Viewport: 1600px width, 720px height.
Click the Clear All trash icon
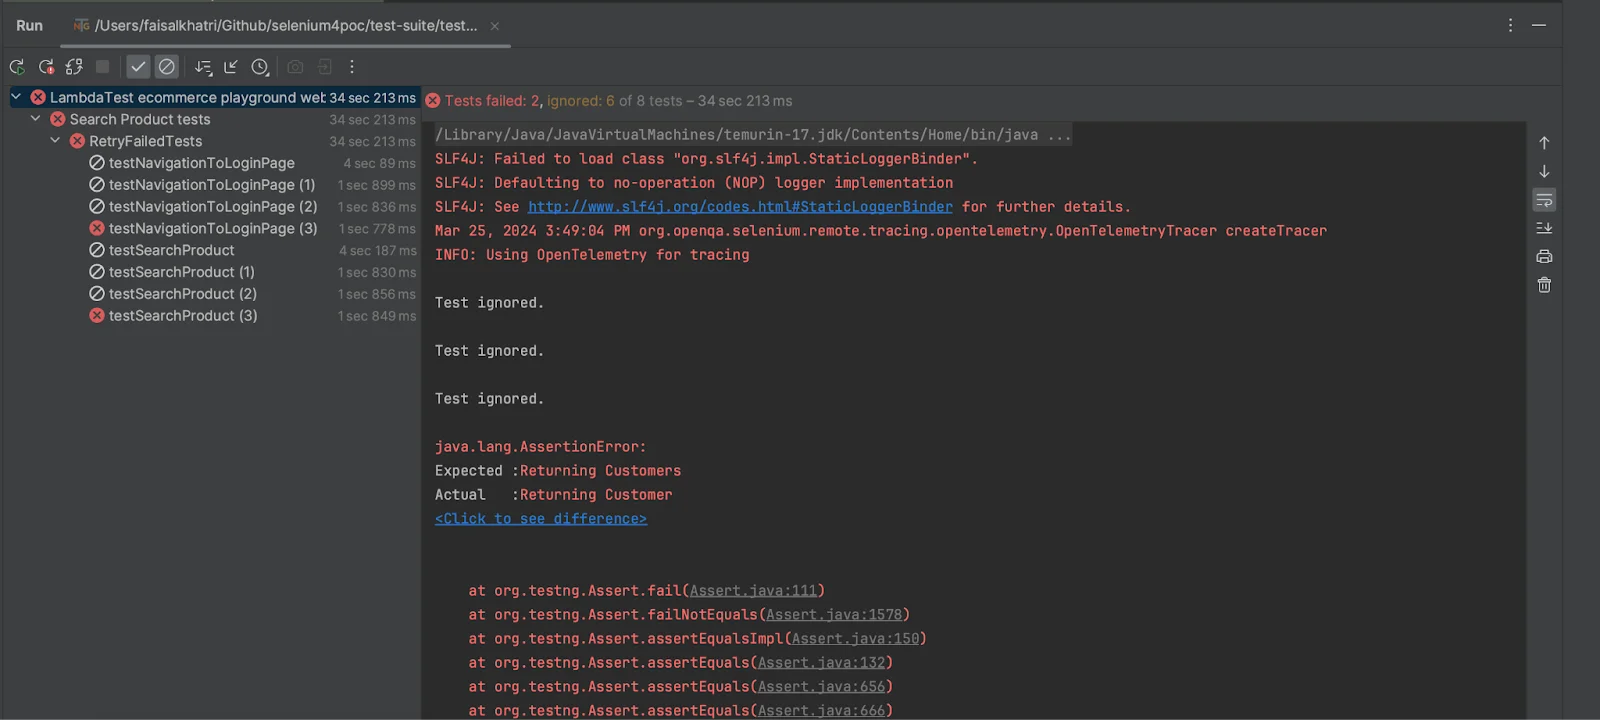(x=1544, y=285)
